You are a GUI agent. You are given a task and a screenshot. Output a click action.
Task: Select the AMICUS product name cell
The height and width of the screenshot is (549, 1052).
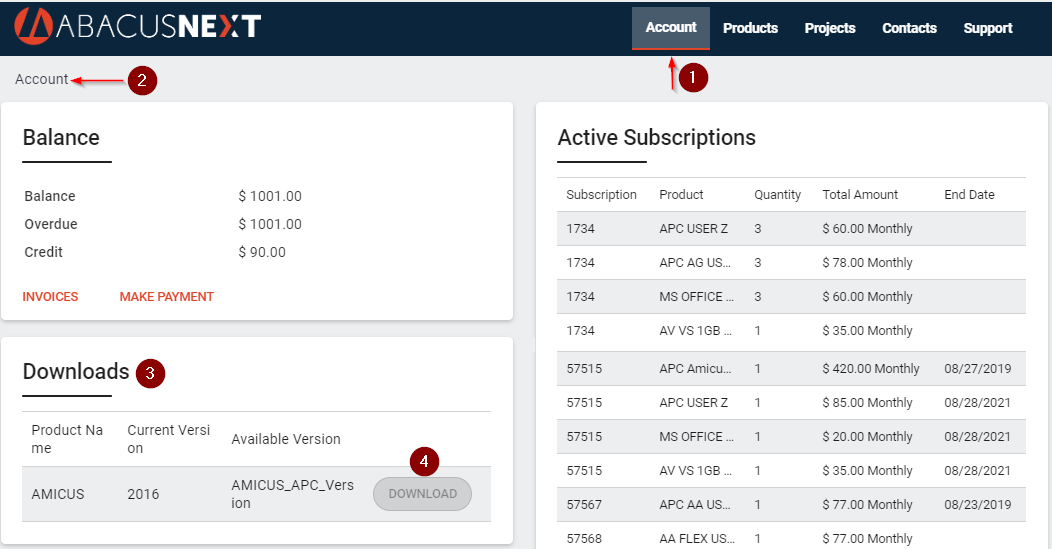point(58,494)
